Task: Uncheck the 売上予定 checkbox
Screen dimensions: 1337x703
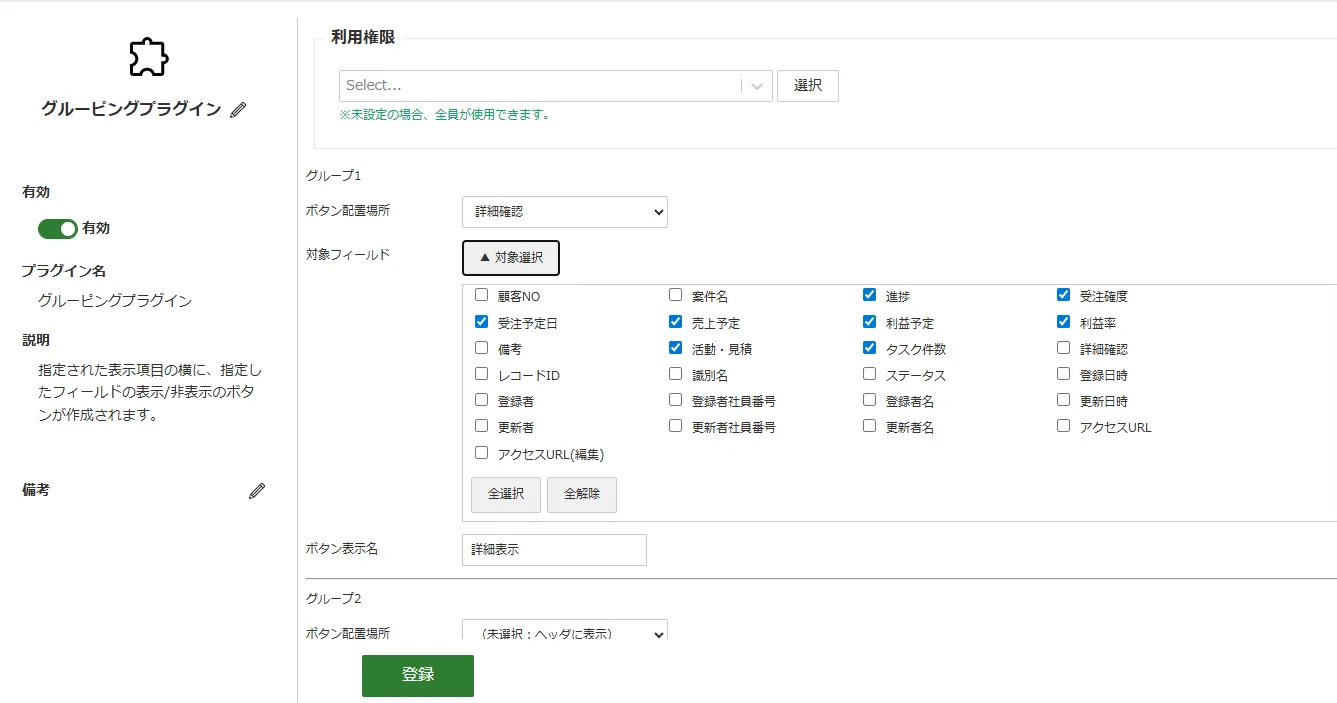Action: [x=675, y=322]
